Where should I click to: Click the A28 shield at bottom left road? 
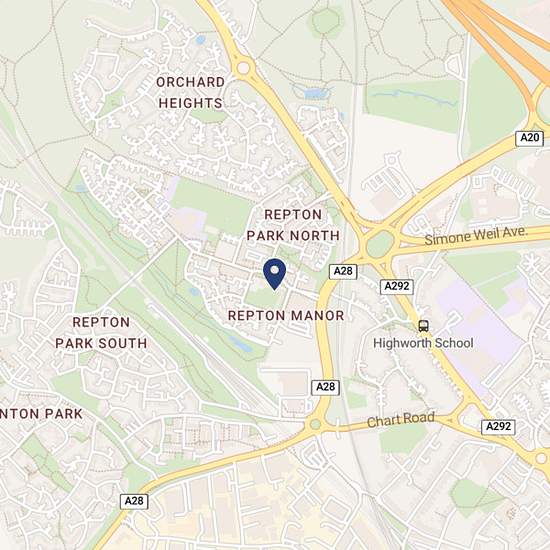pyautogui.click(x=134, y=501)
